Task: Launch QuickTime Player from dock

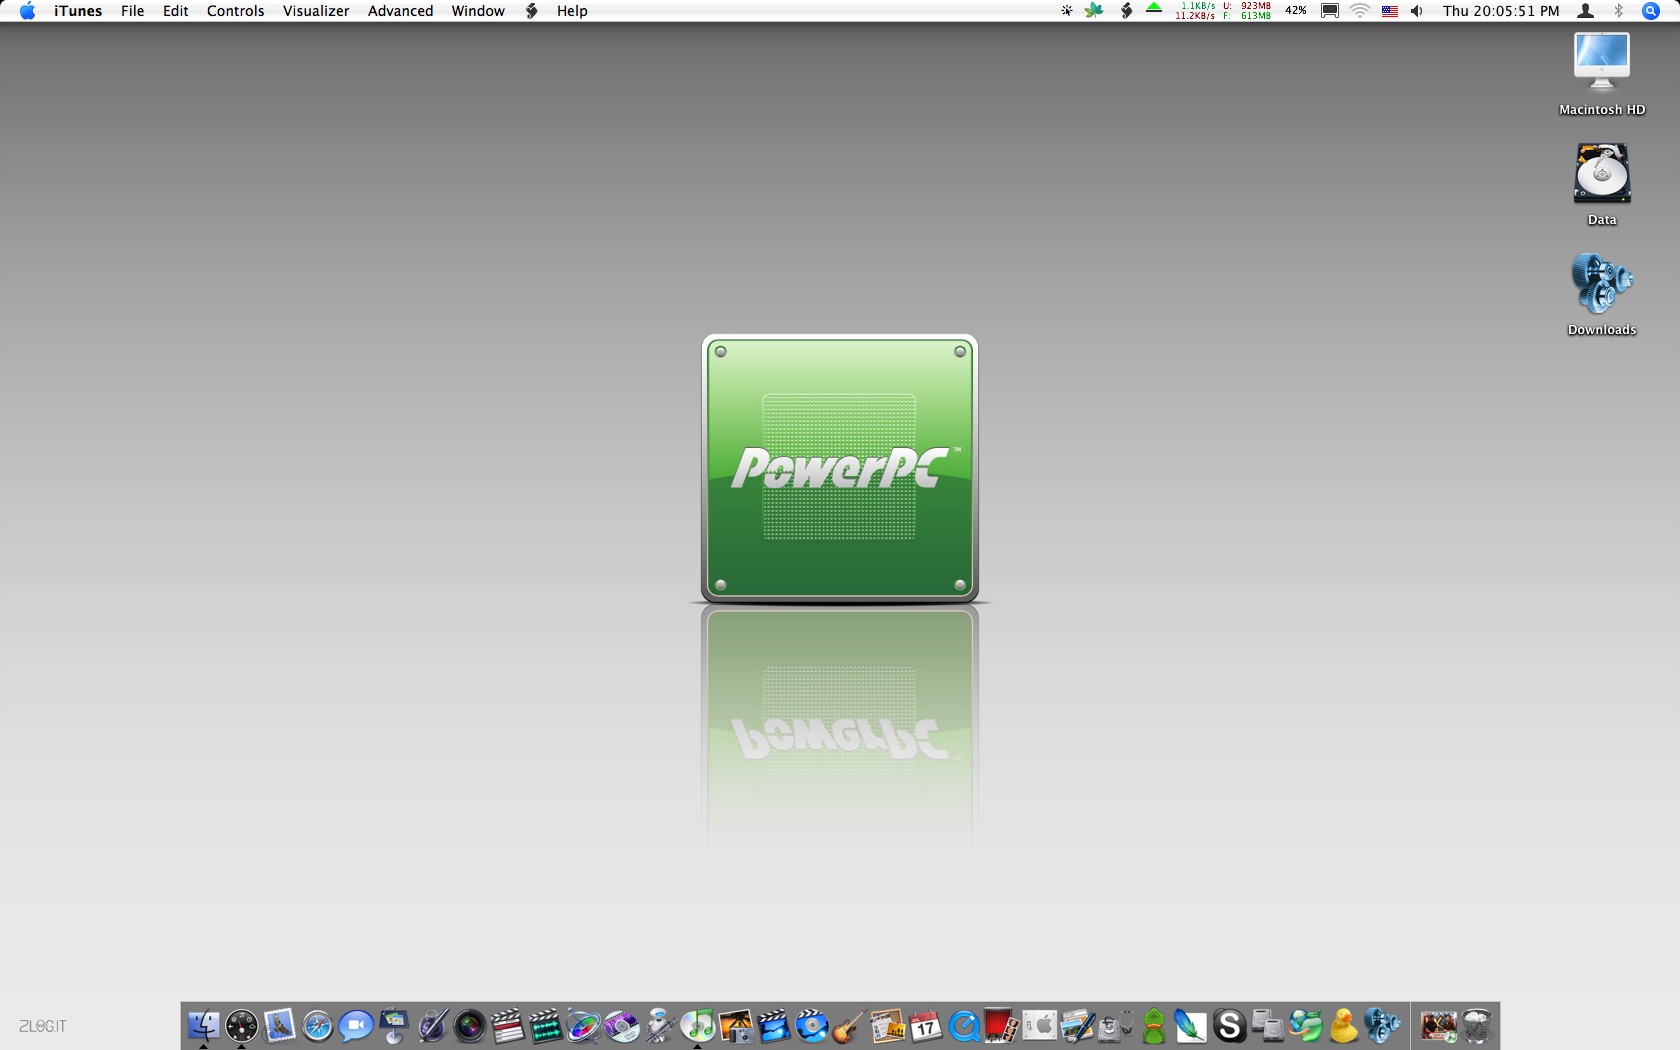Action: [x=963, y=1026]
